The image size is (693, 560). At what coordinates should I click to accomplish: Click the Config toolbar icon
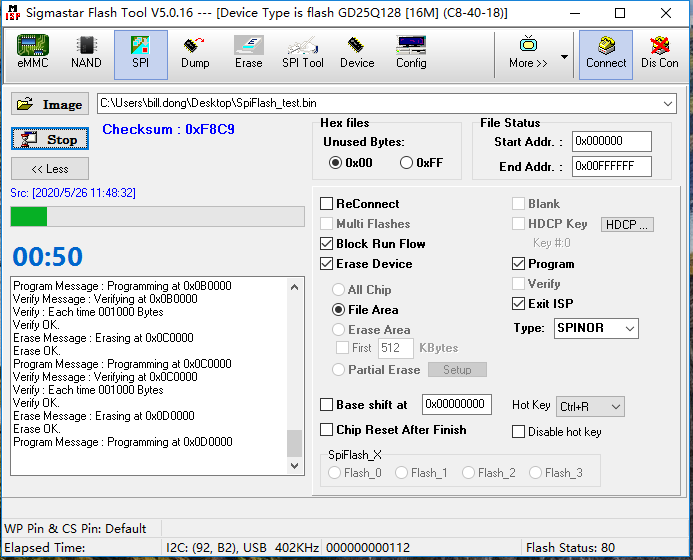410,52
